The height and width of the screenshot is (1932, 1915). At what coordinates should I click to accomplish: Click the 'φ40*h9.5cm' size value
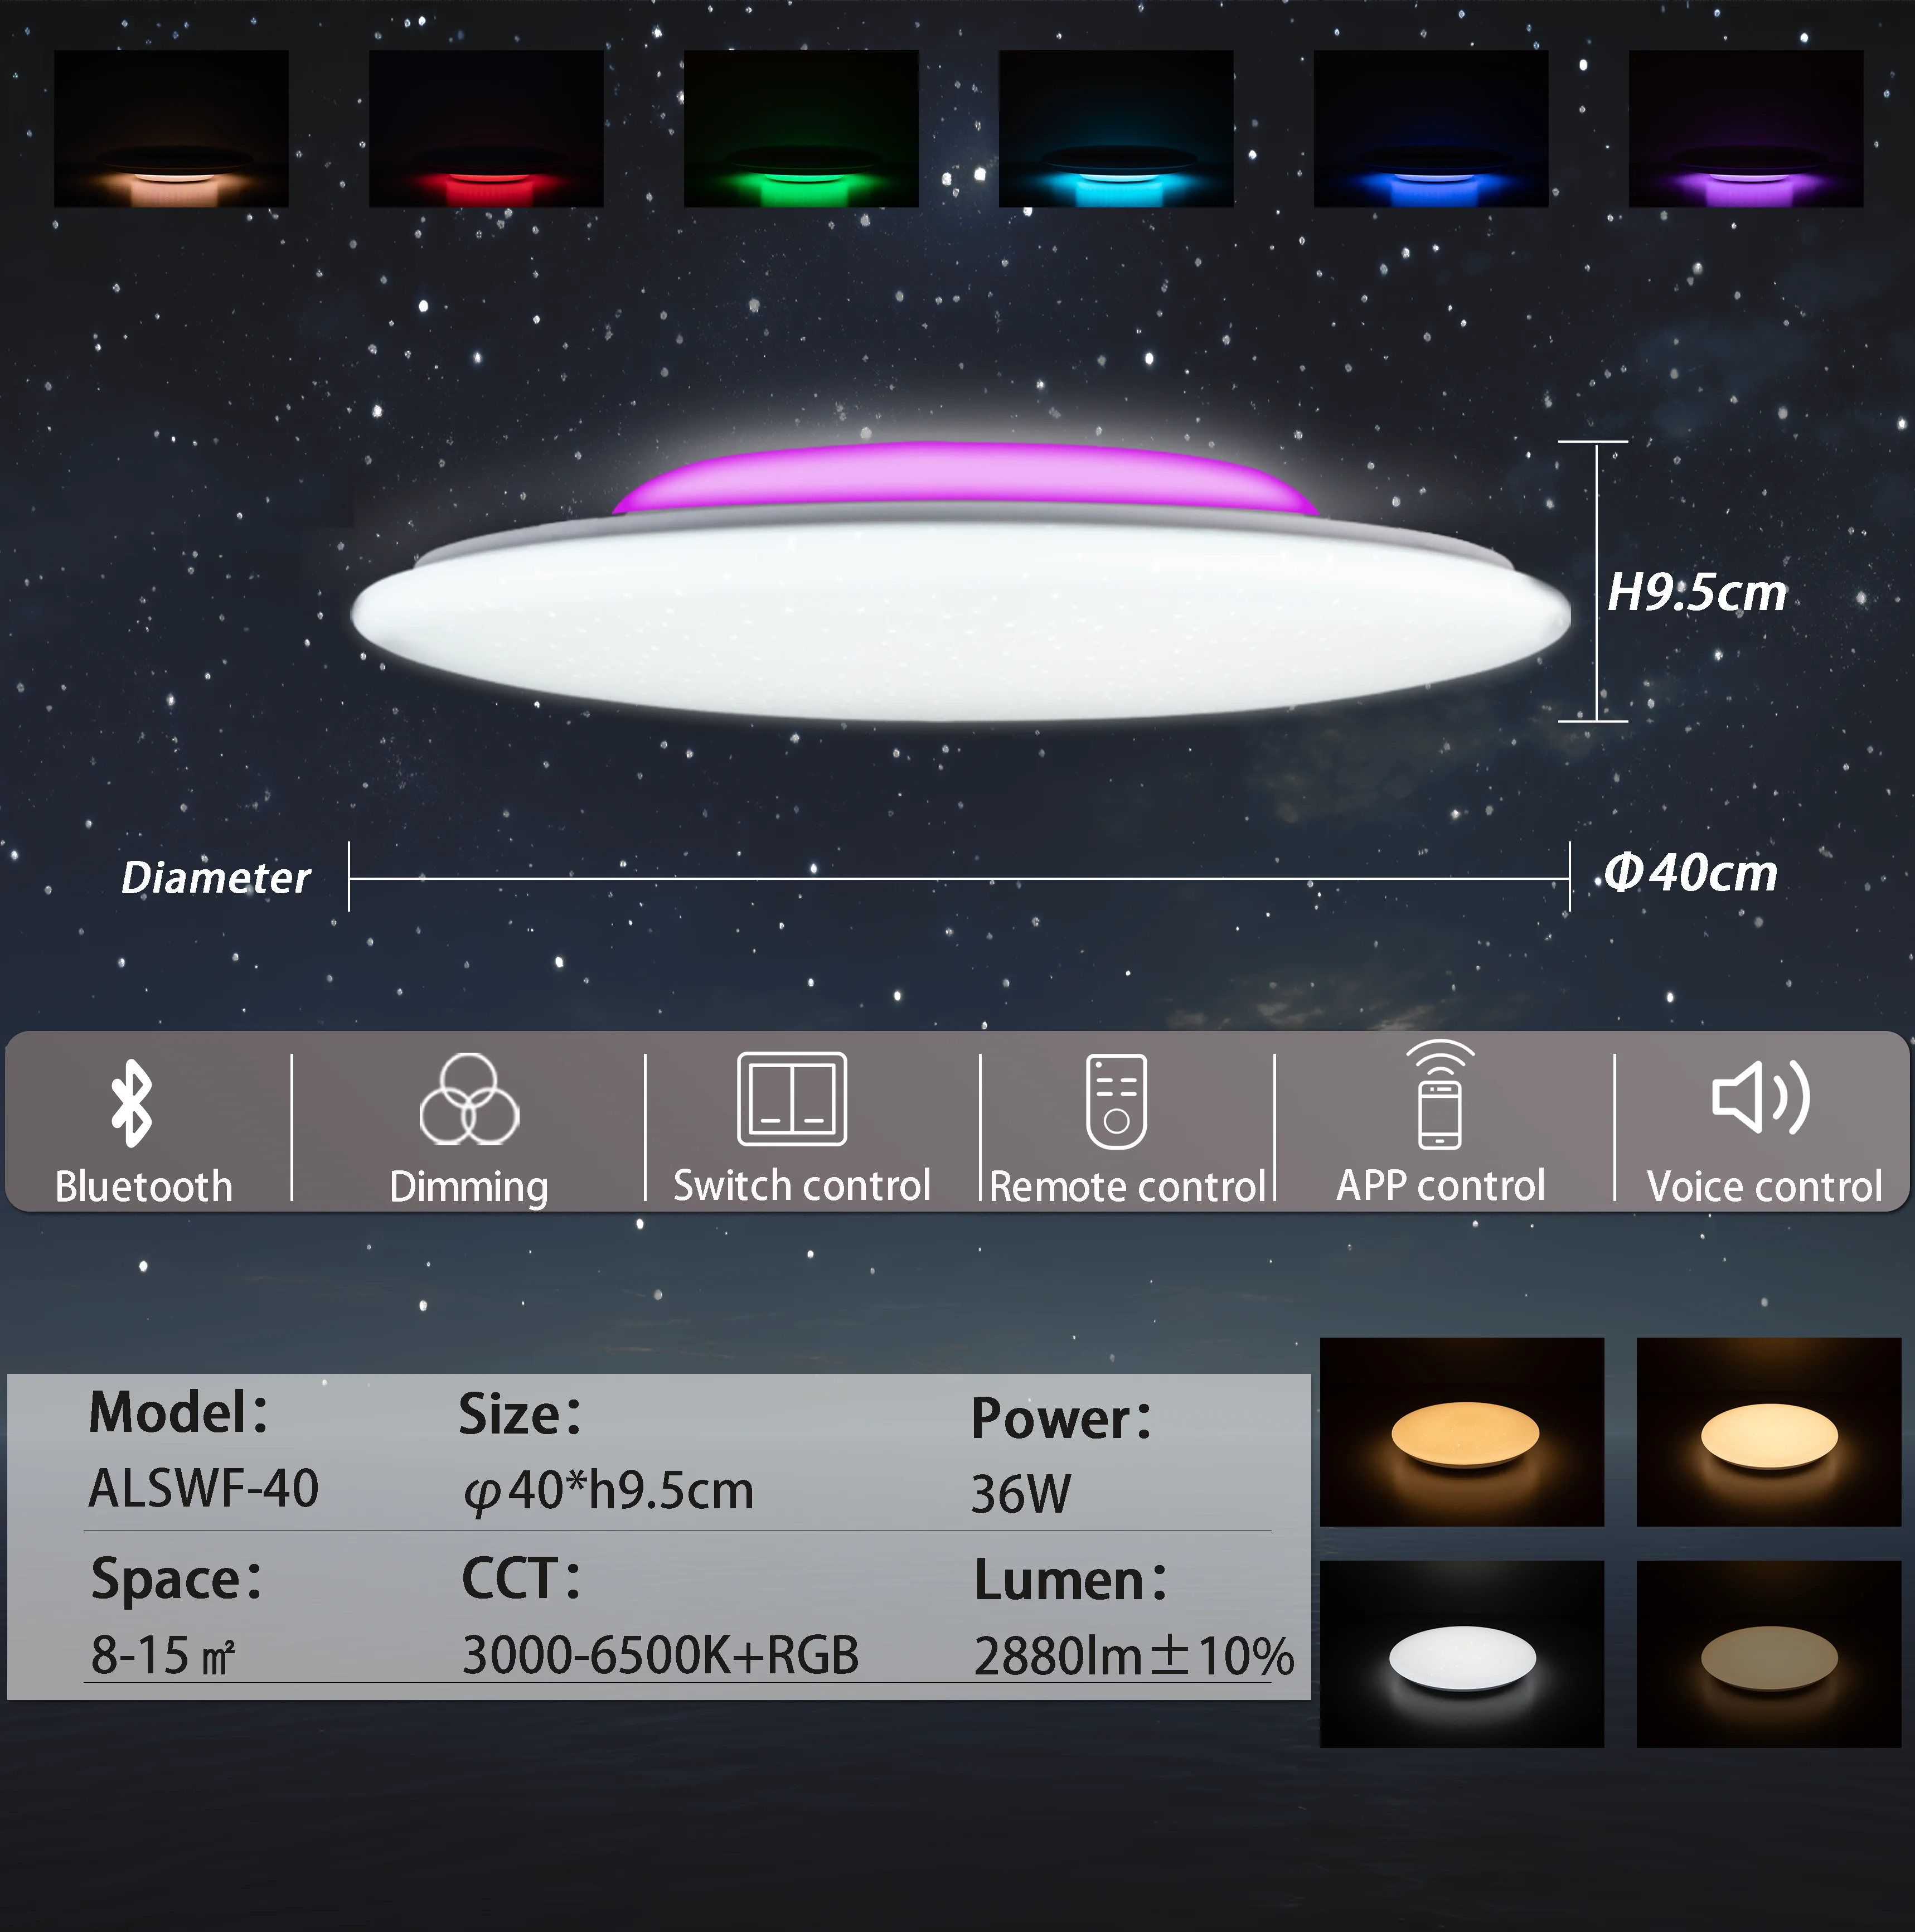[608, 1491]
